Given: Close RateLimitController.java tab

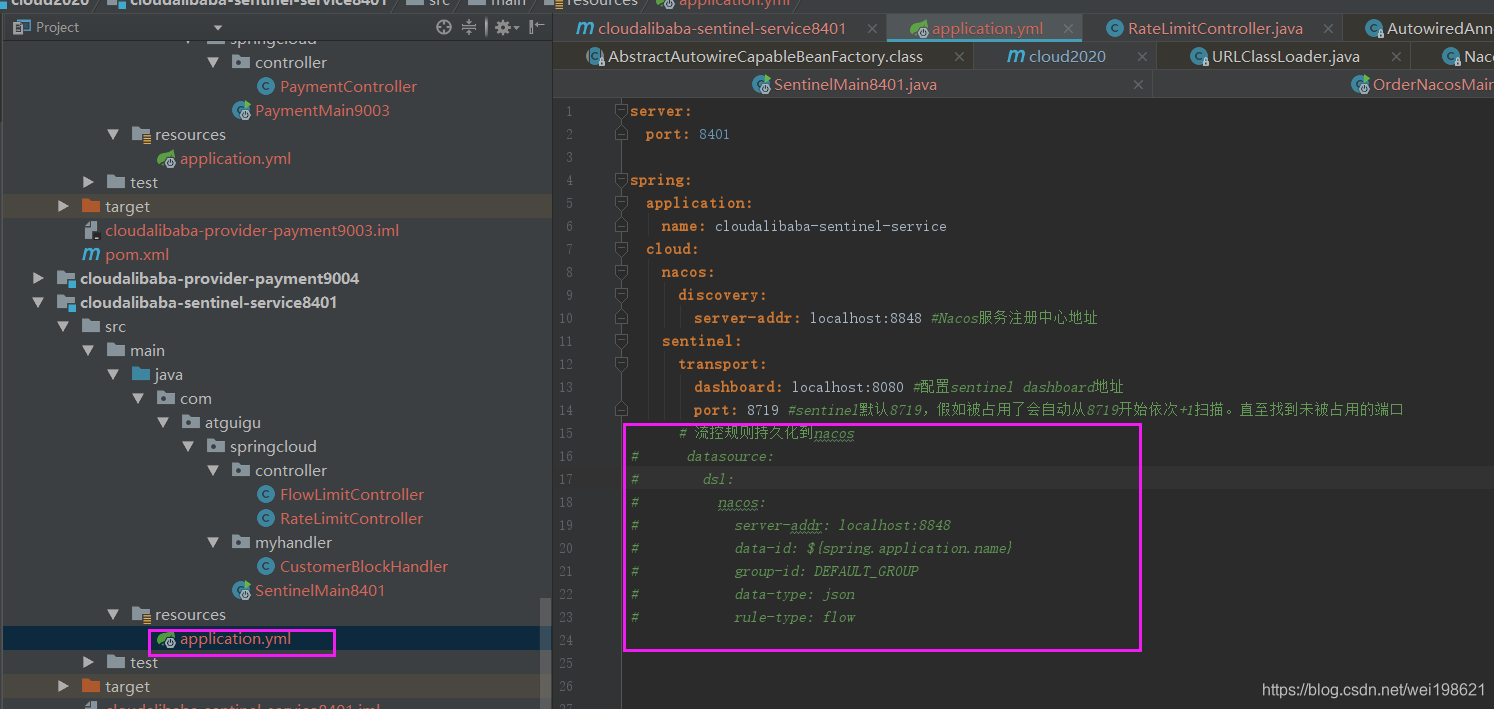Looking at the screenshot, I should pos(1328,29).
